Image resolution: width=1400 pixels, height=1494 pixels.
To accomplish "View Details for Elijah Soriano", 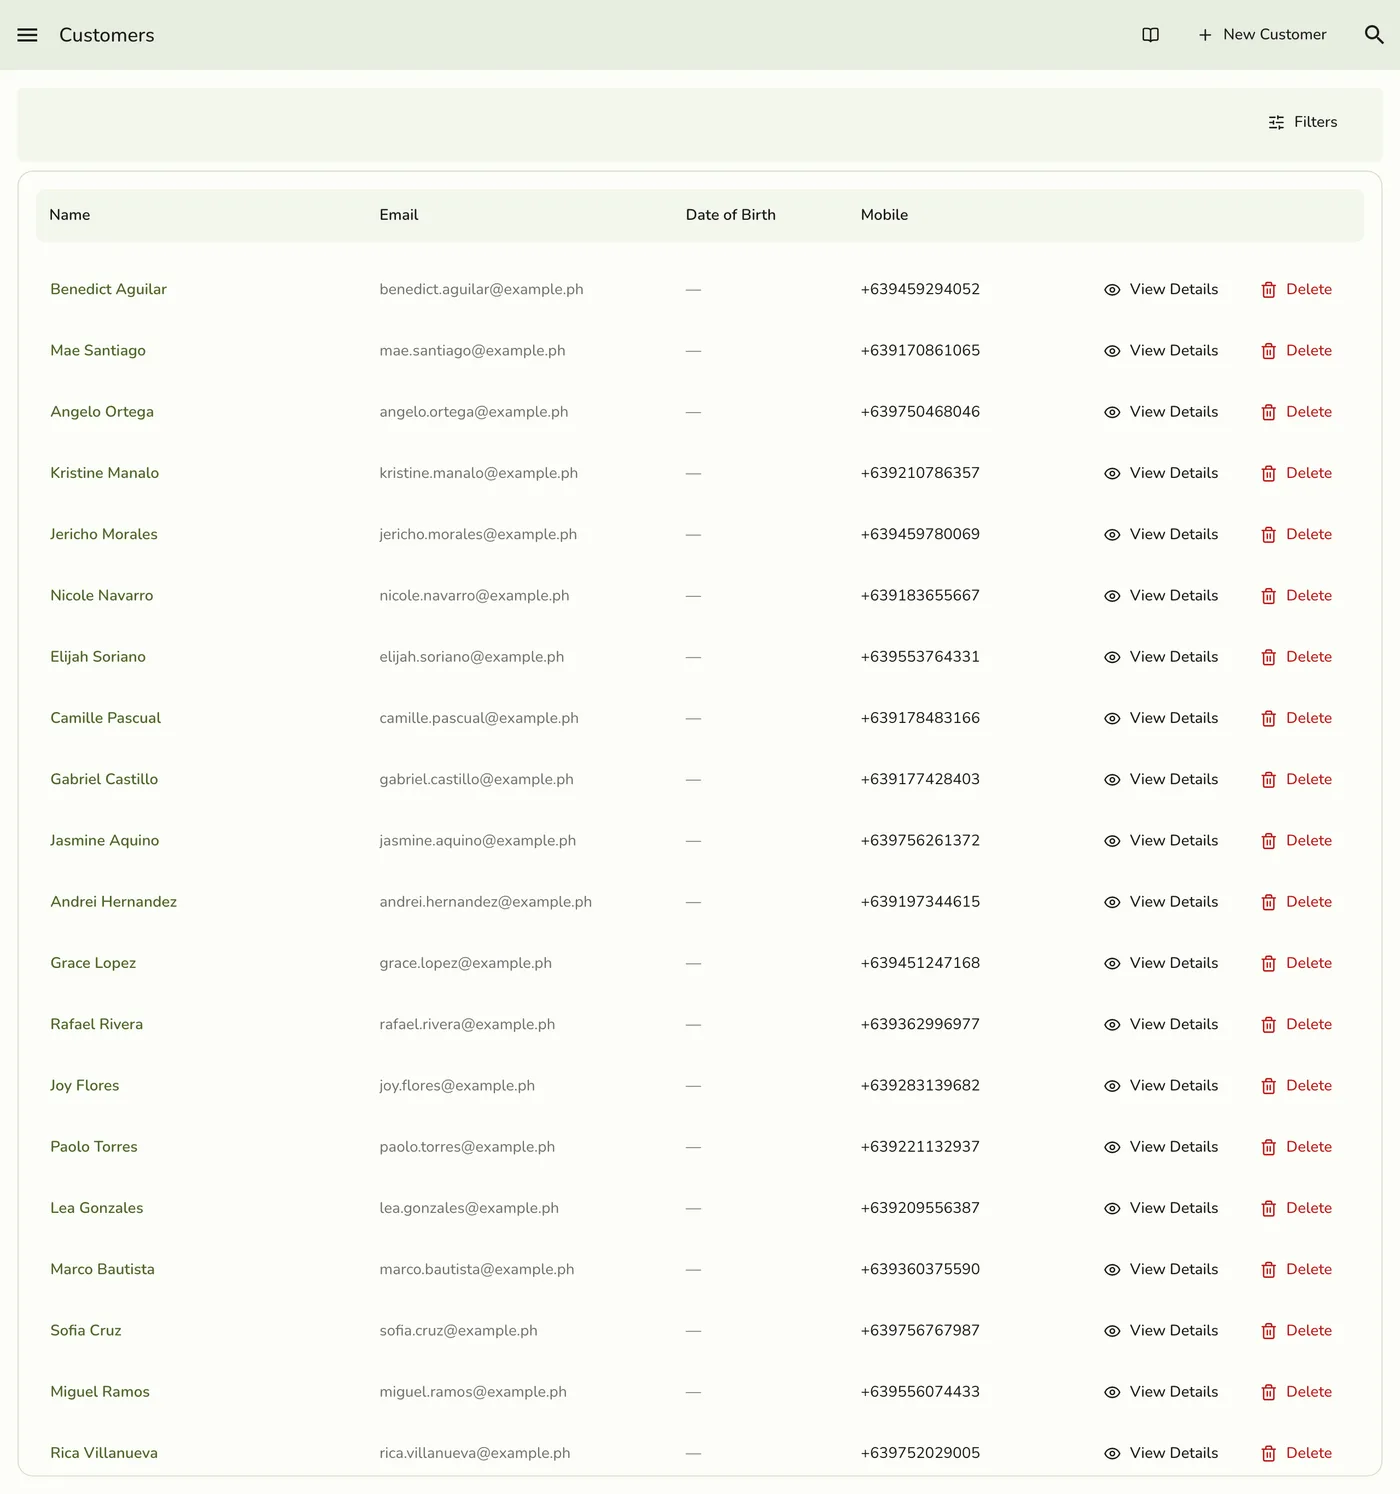I will tap(1161, 656).
